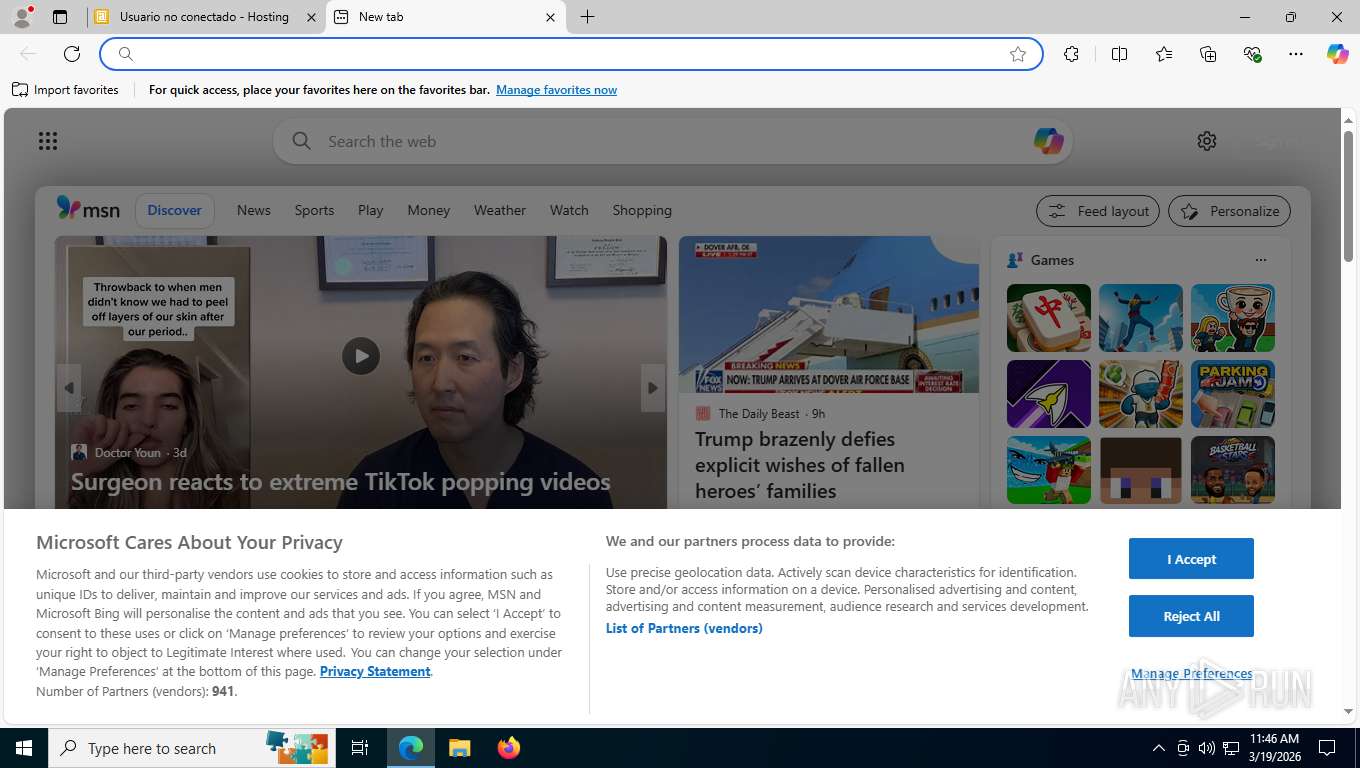The image size is (1360, 768).
Task: Open the tab actions menu icon
Action: pyautogui.click(x=60, y=17)
